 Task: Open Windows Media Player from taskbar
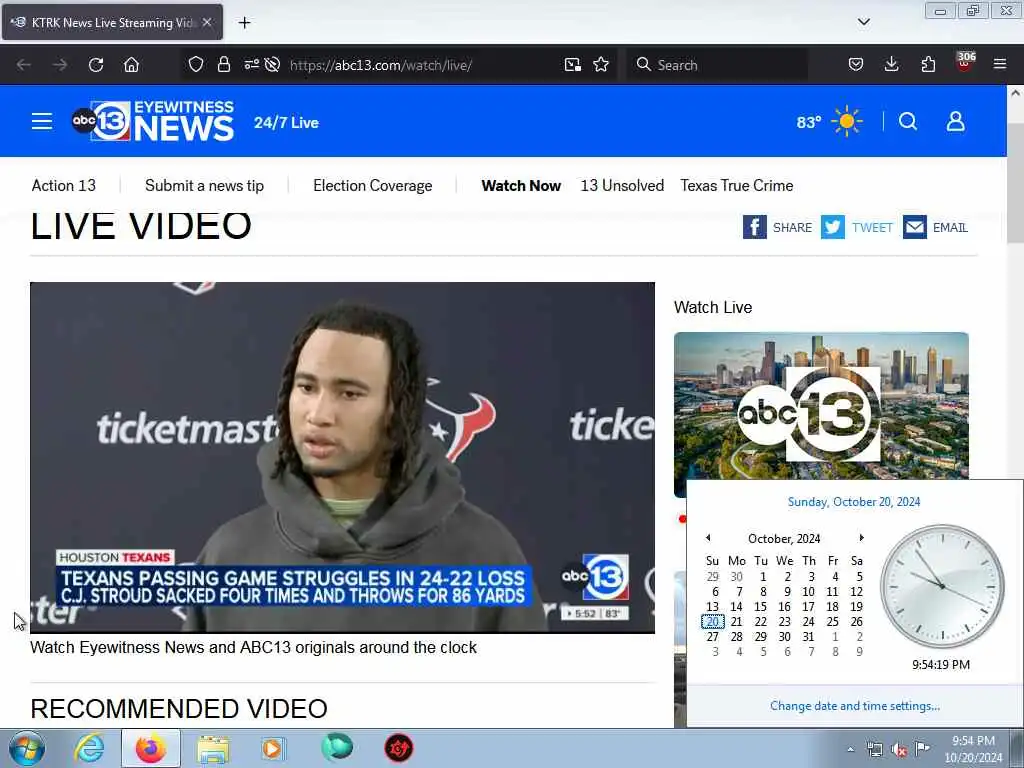(273, 749)
